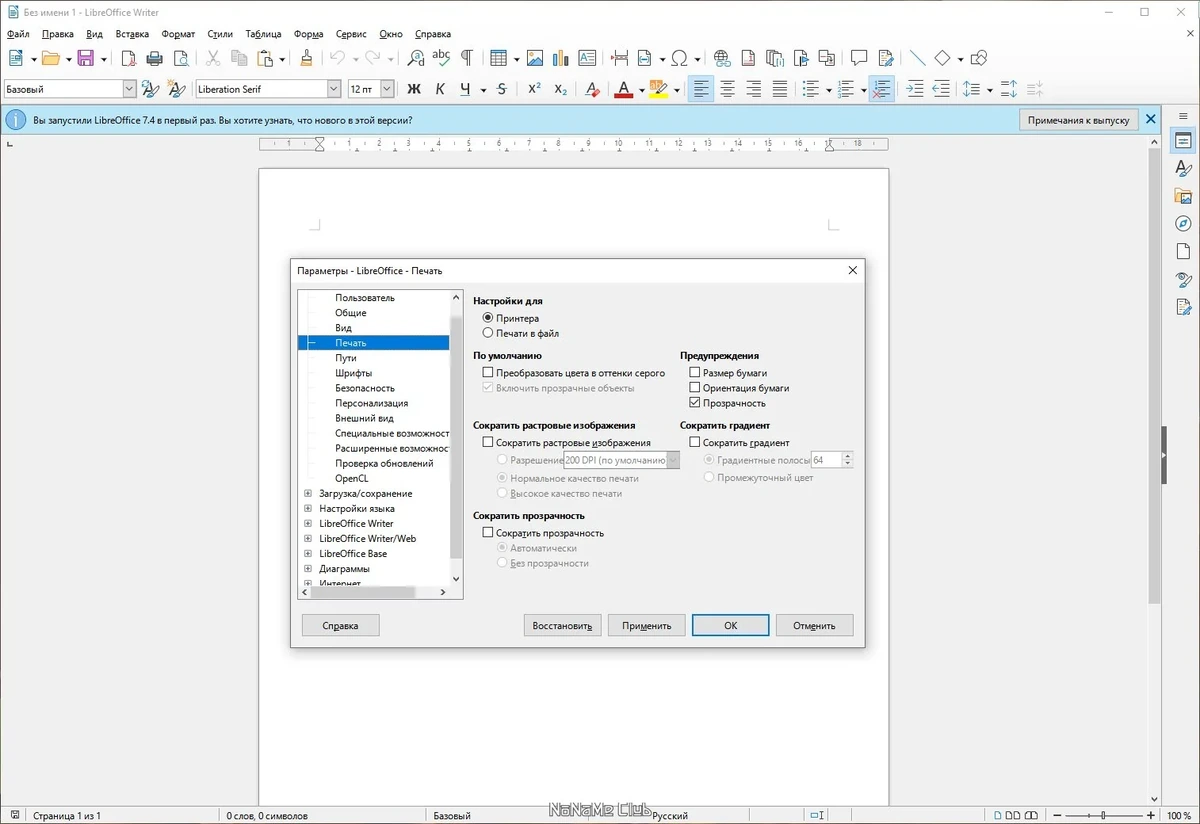The image size is (1200, 824).
Task: Untick the Прозрачность warning checkbox
Action: click(x=695, y=403)
